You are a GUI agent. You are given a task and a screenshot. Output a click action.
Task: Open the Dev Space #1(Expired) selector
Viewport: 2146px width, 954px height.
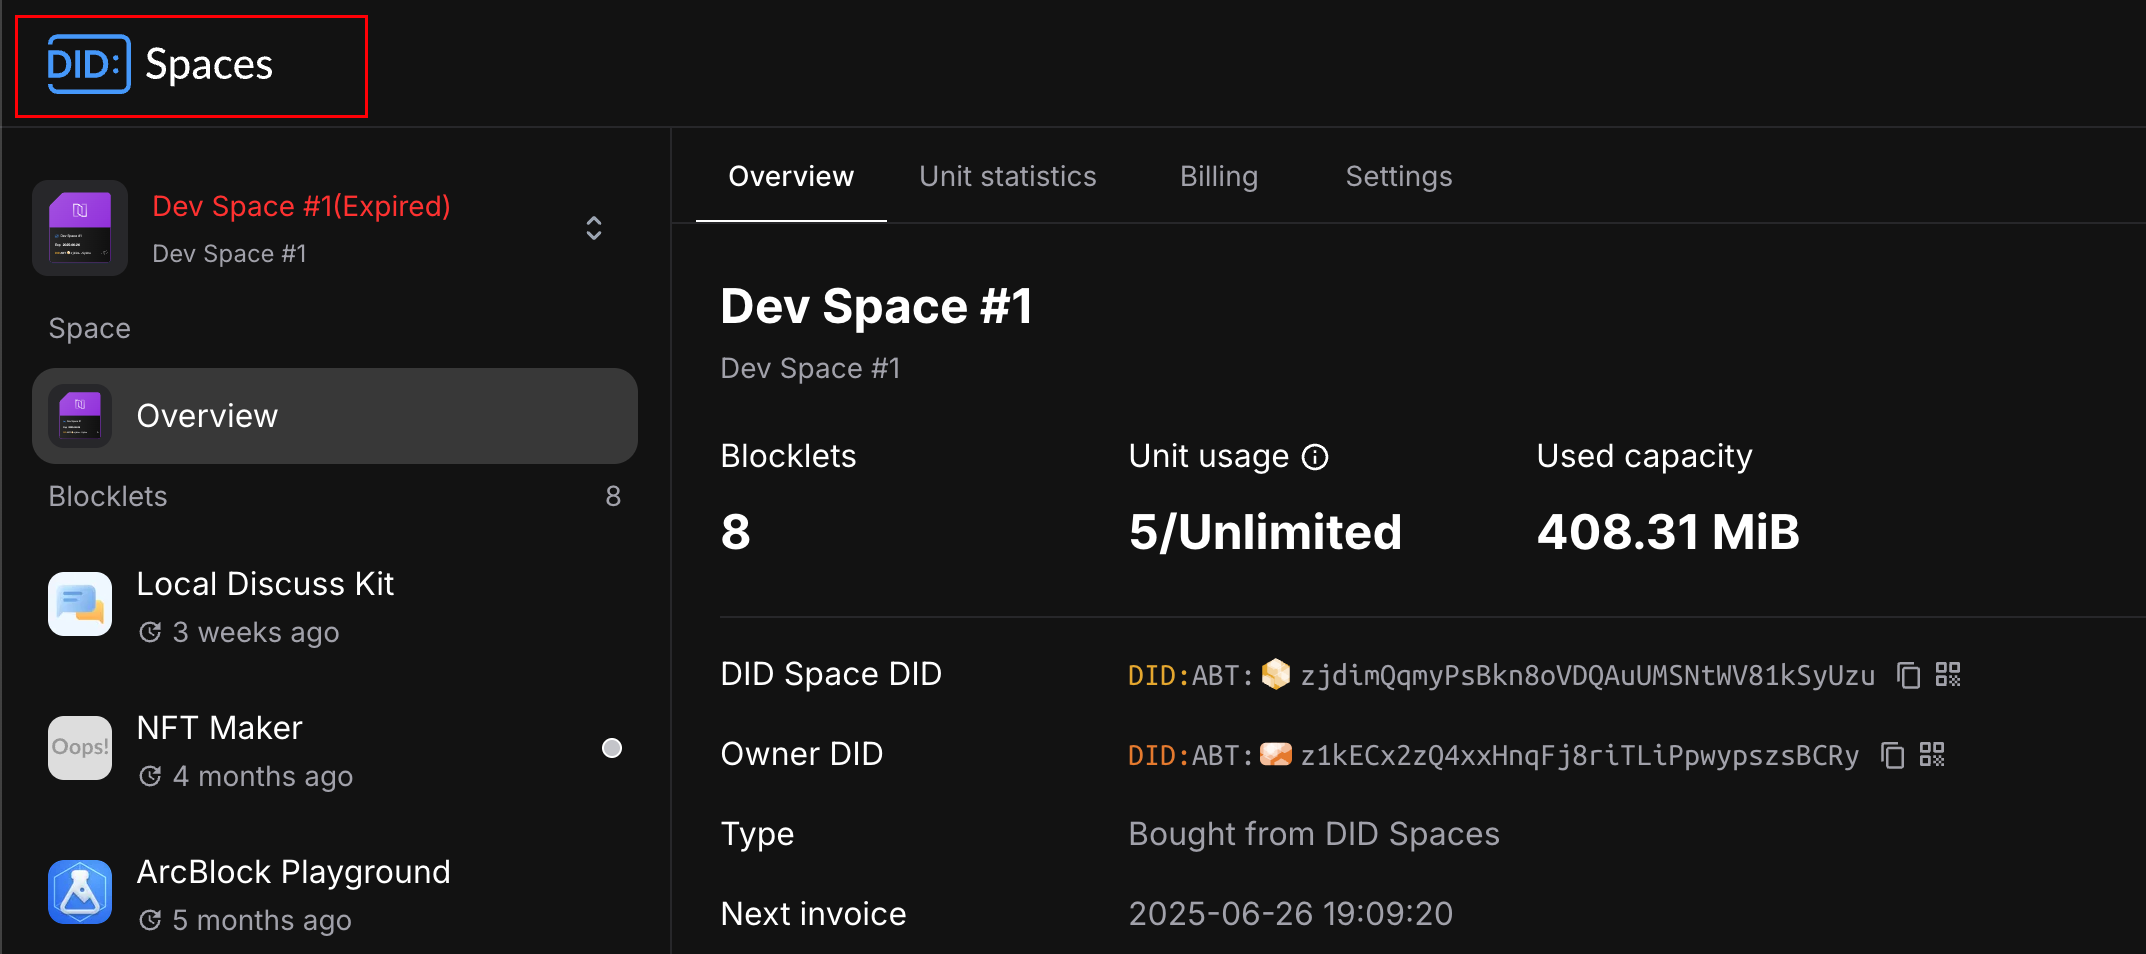tap(300, 207)
